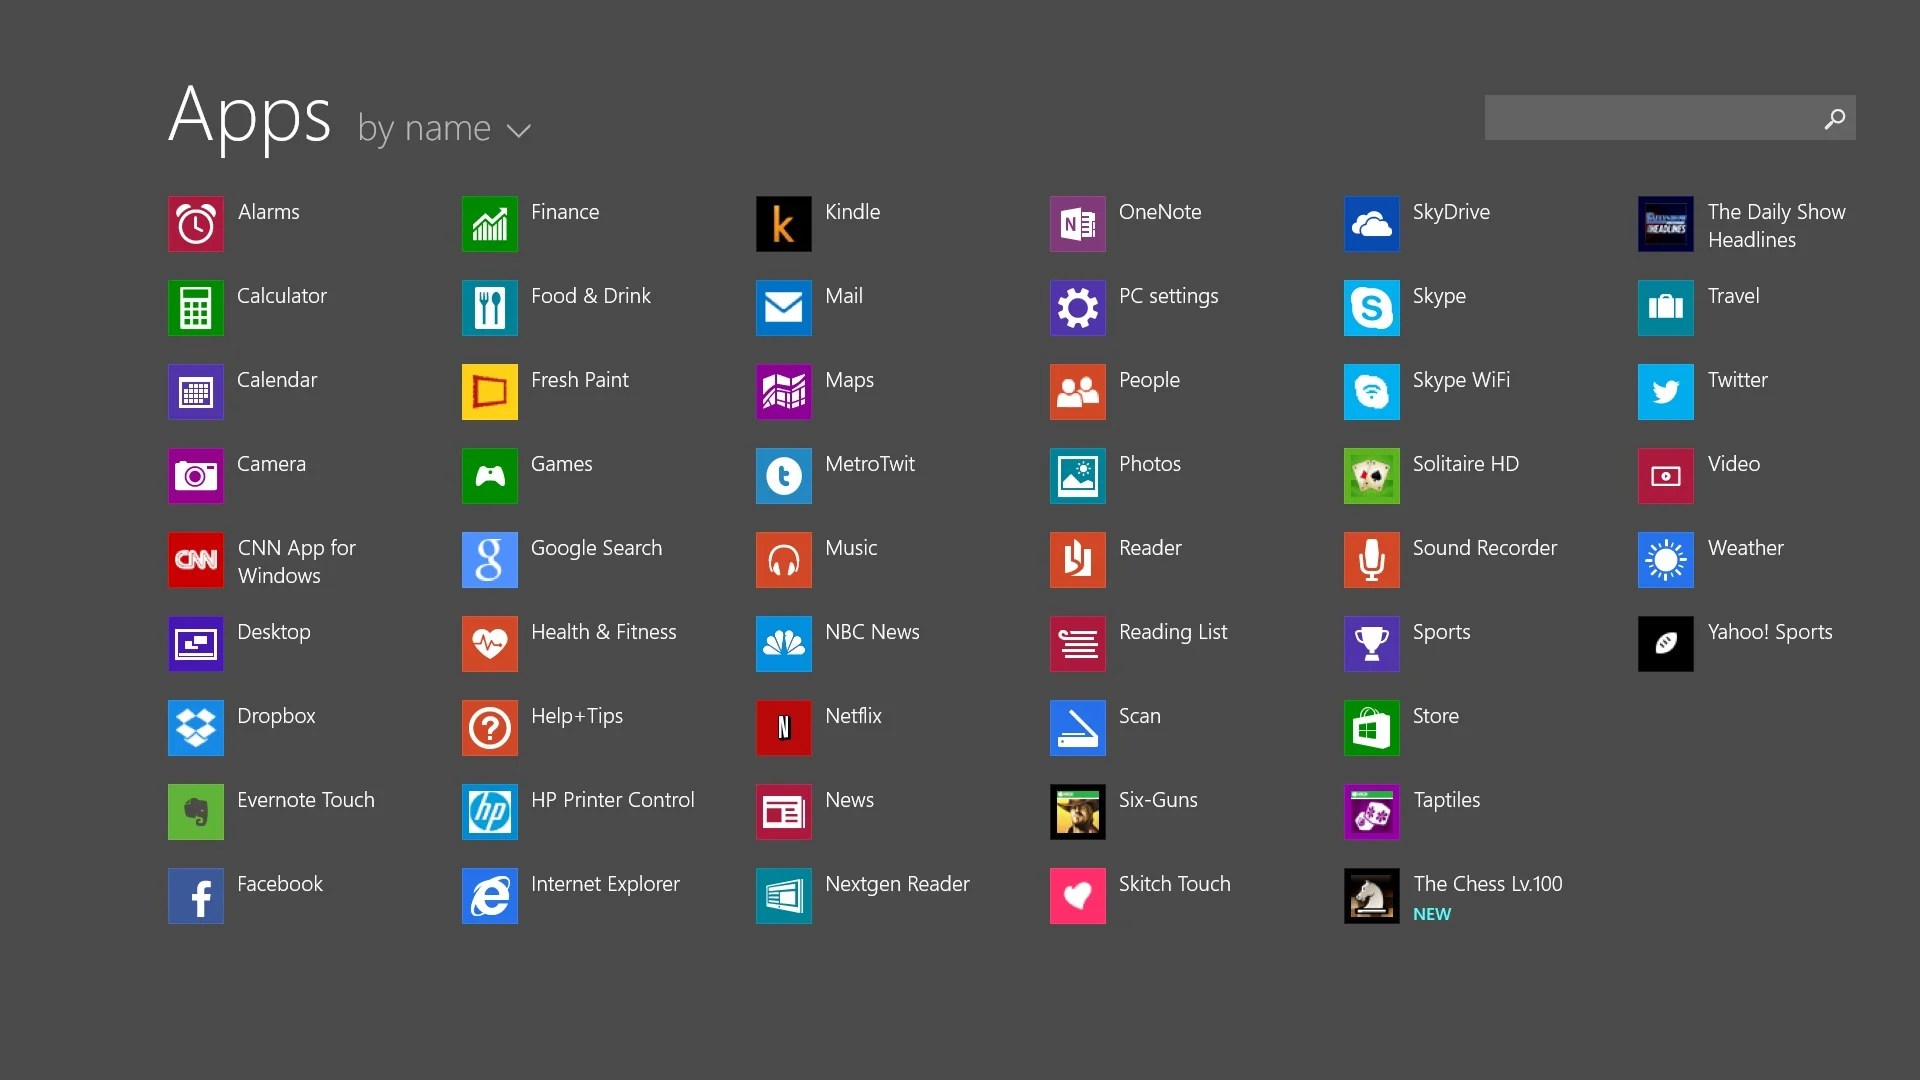Expand the 'by name' sort dropdown
The width and height of the screenshot is (1920, 1080).
click(425, 129)
